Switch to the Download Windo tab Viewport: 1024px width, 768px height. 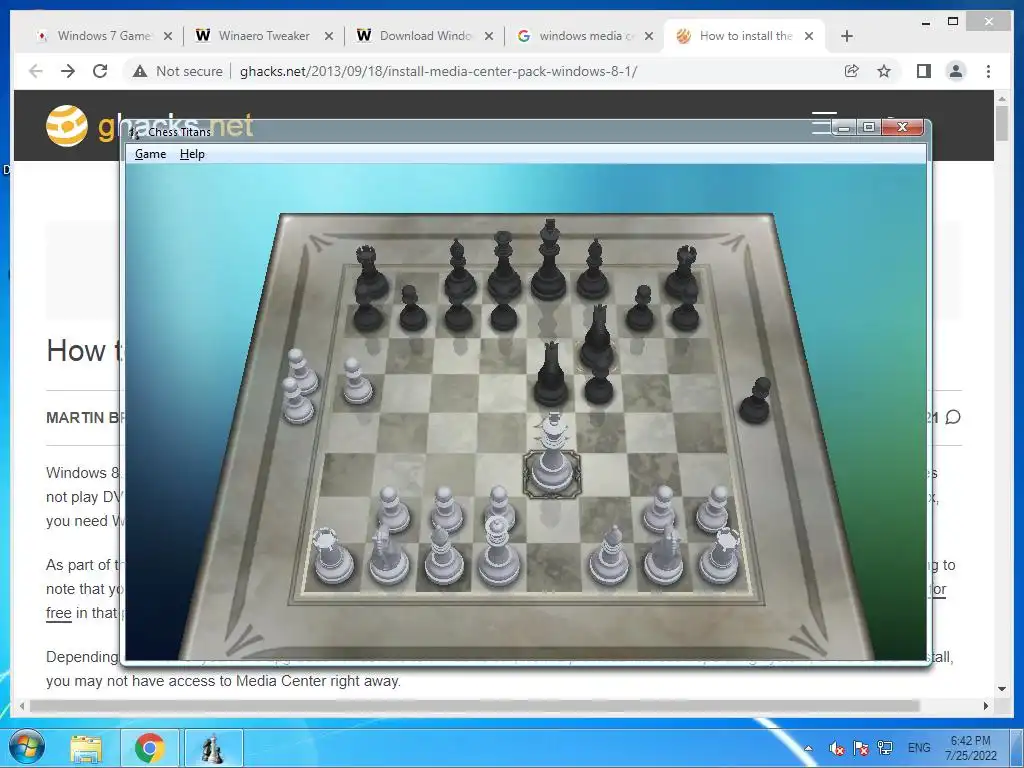coord(424,36)
